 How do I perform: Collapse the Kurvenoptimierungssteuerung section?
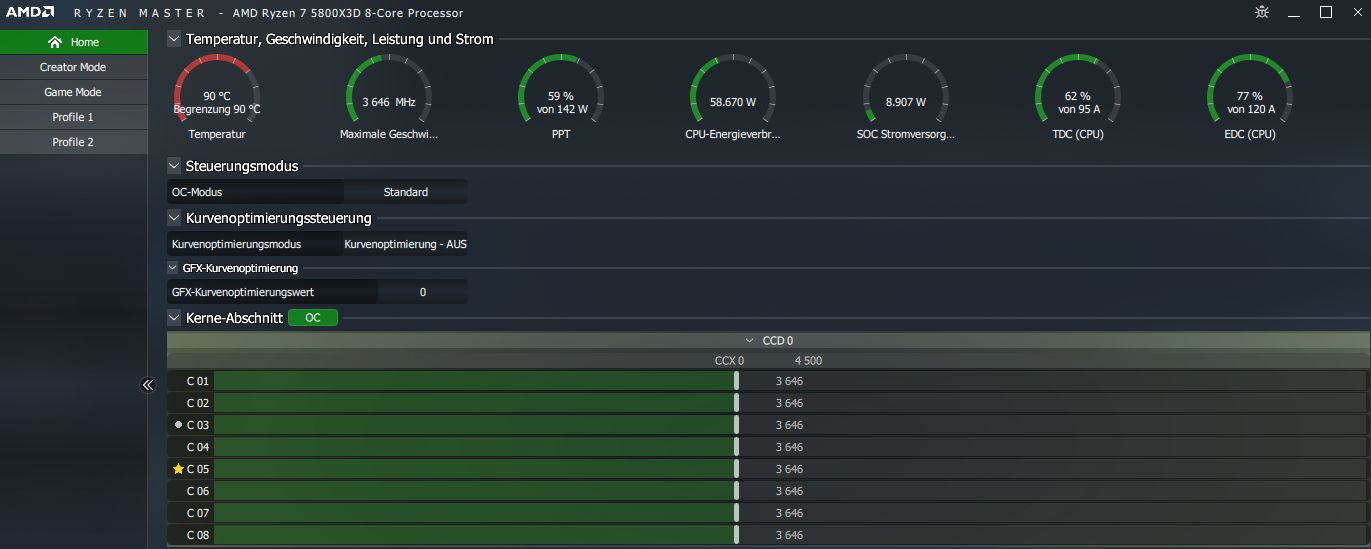(175, 218)
